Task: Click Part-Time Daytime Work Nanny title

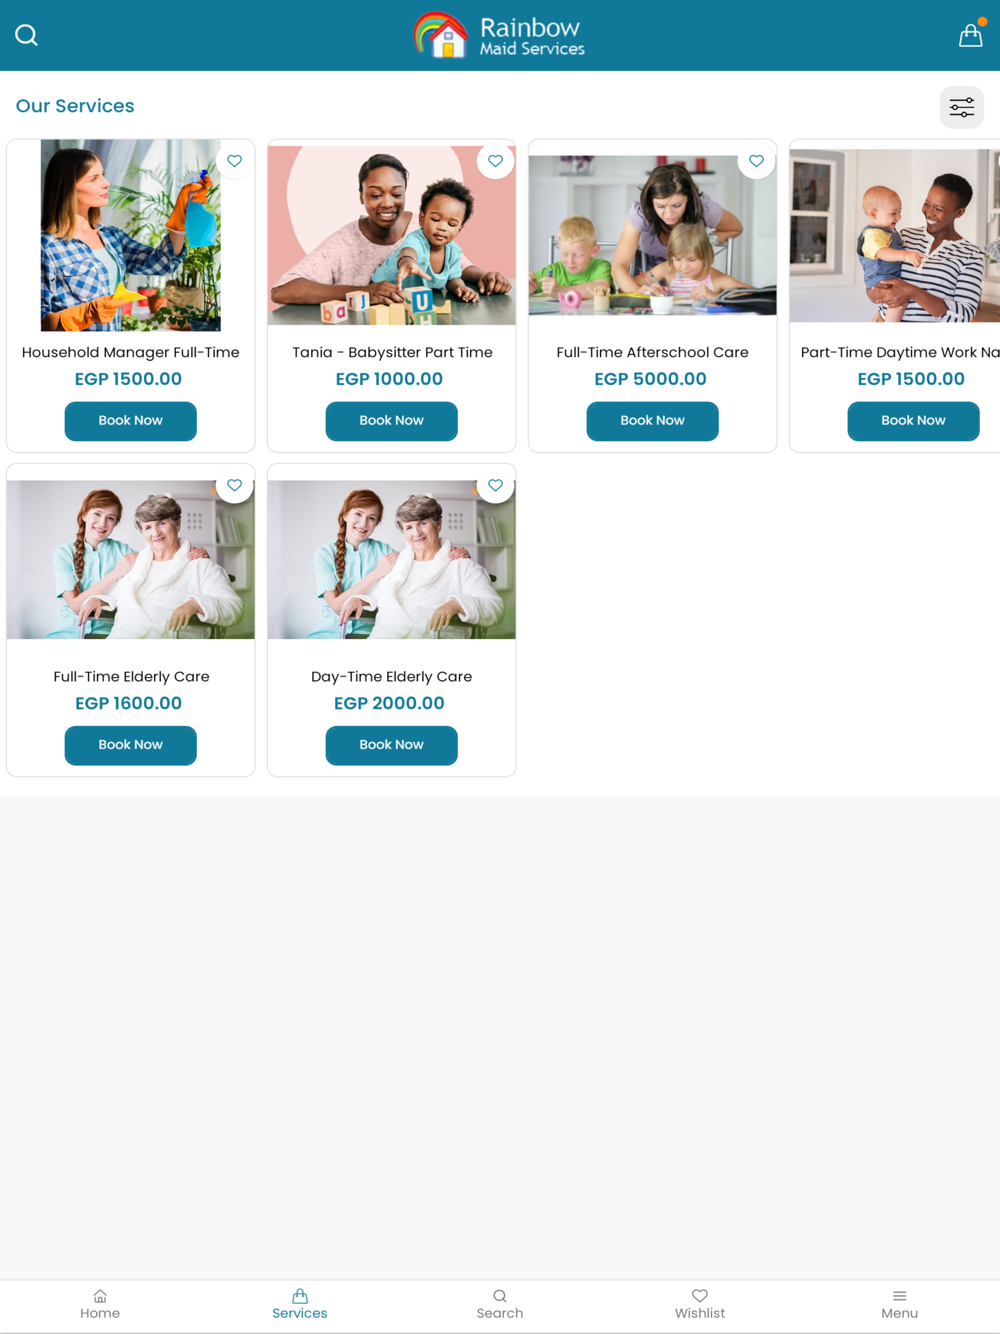Action: [x=900, y=352]
